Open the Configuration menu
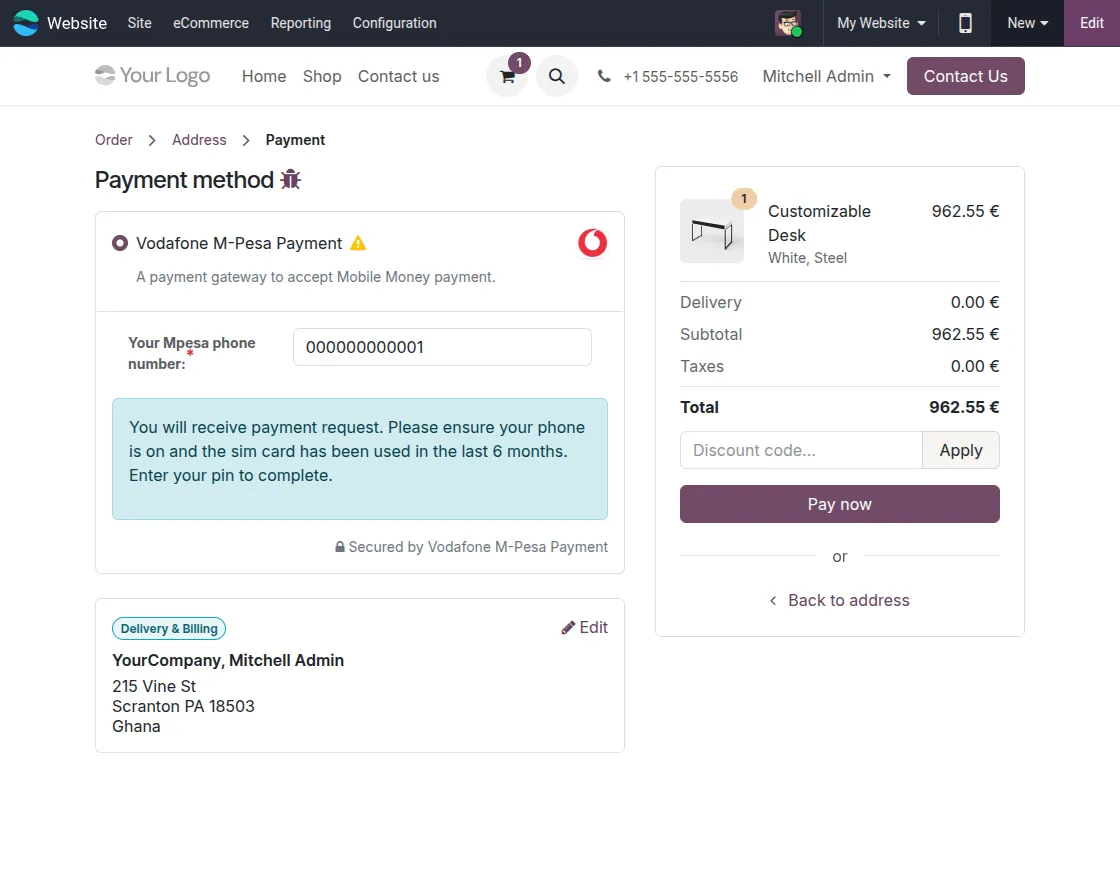Image resolution: width=1120 pixels, height=880 pixels. tap(394, 23)
